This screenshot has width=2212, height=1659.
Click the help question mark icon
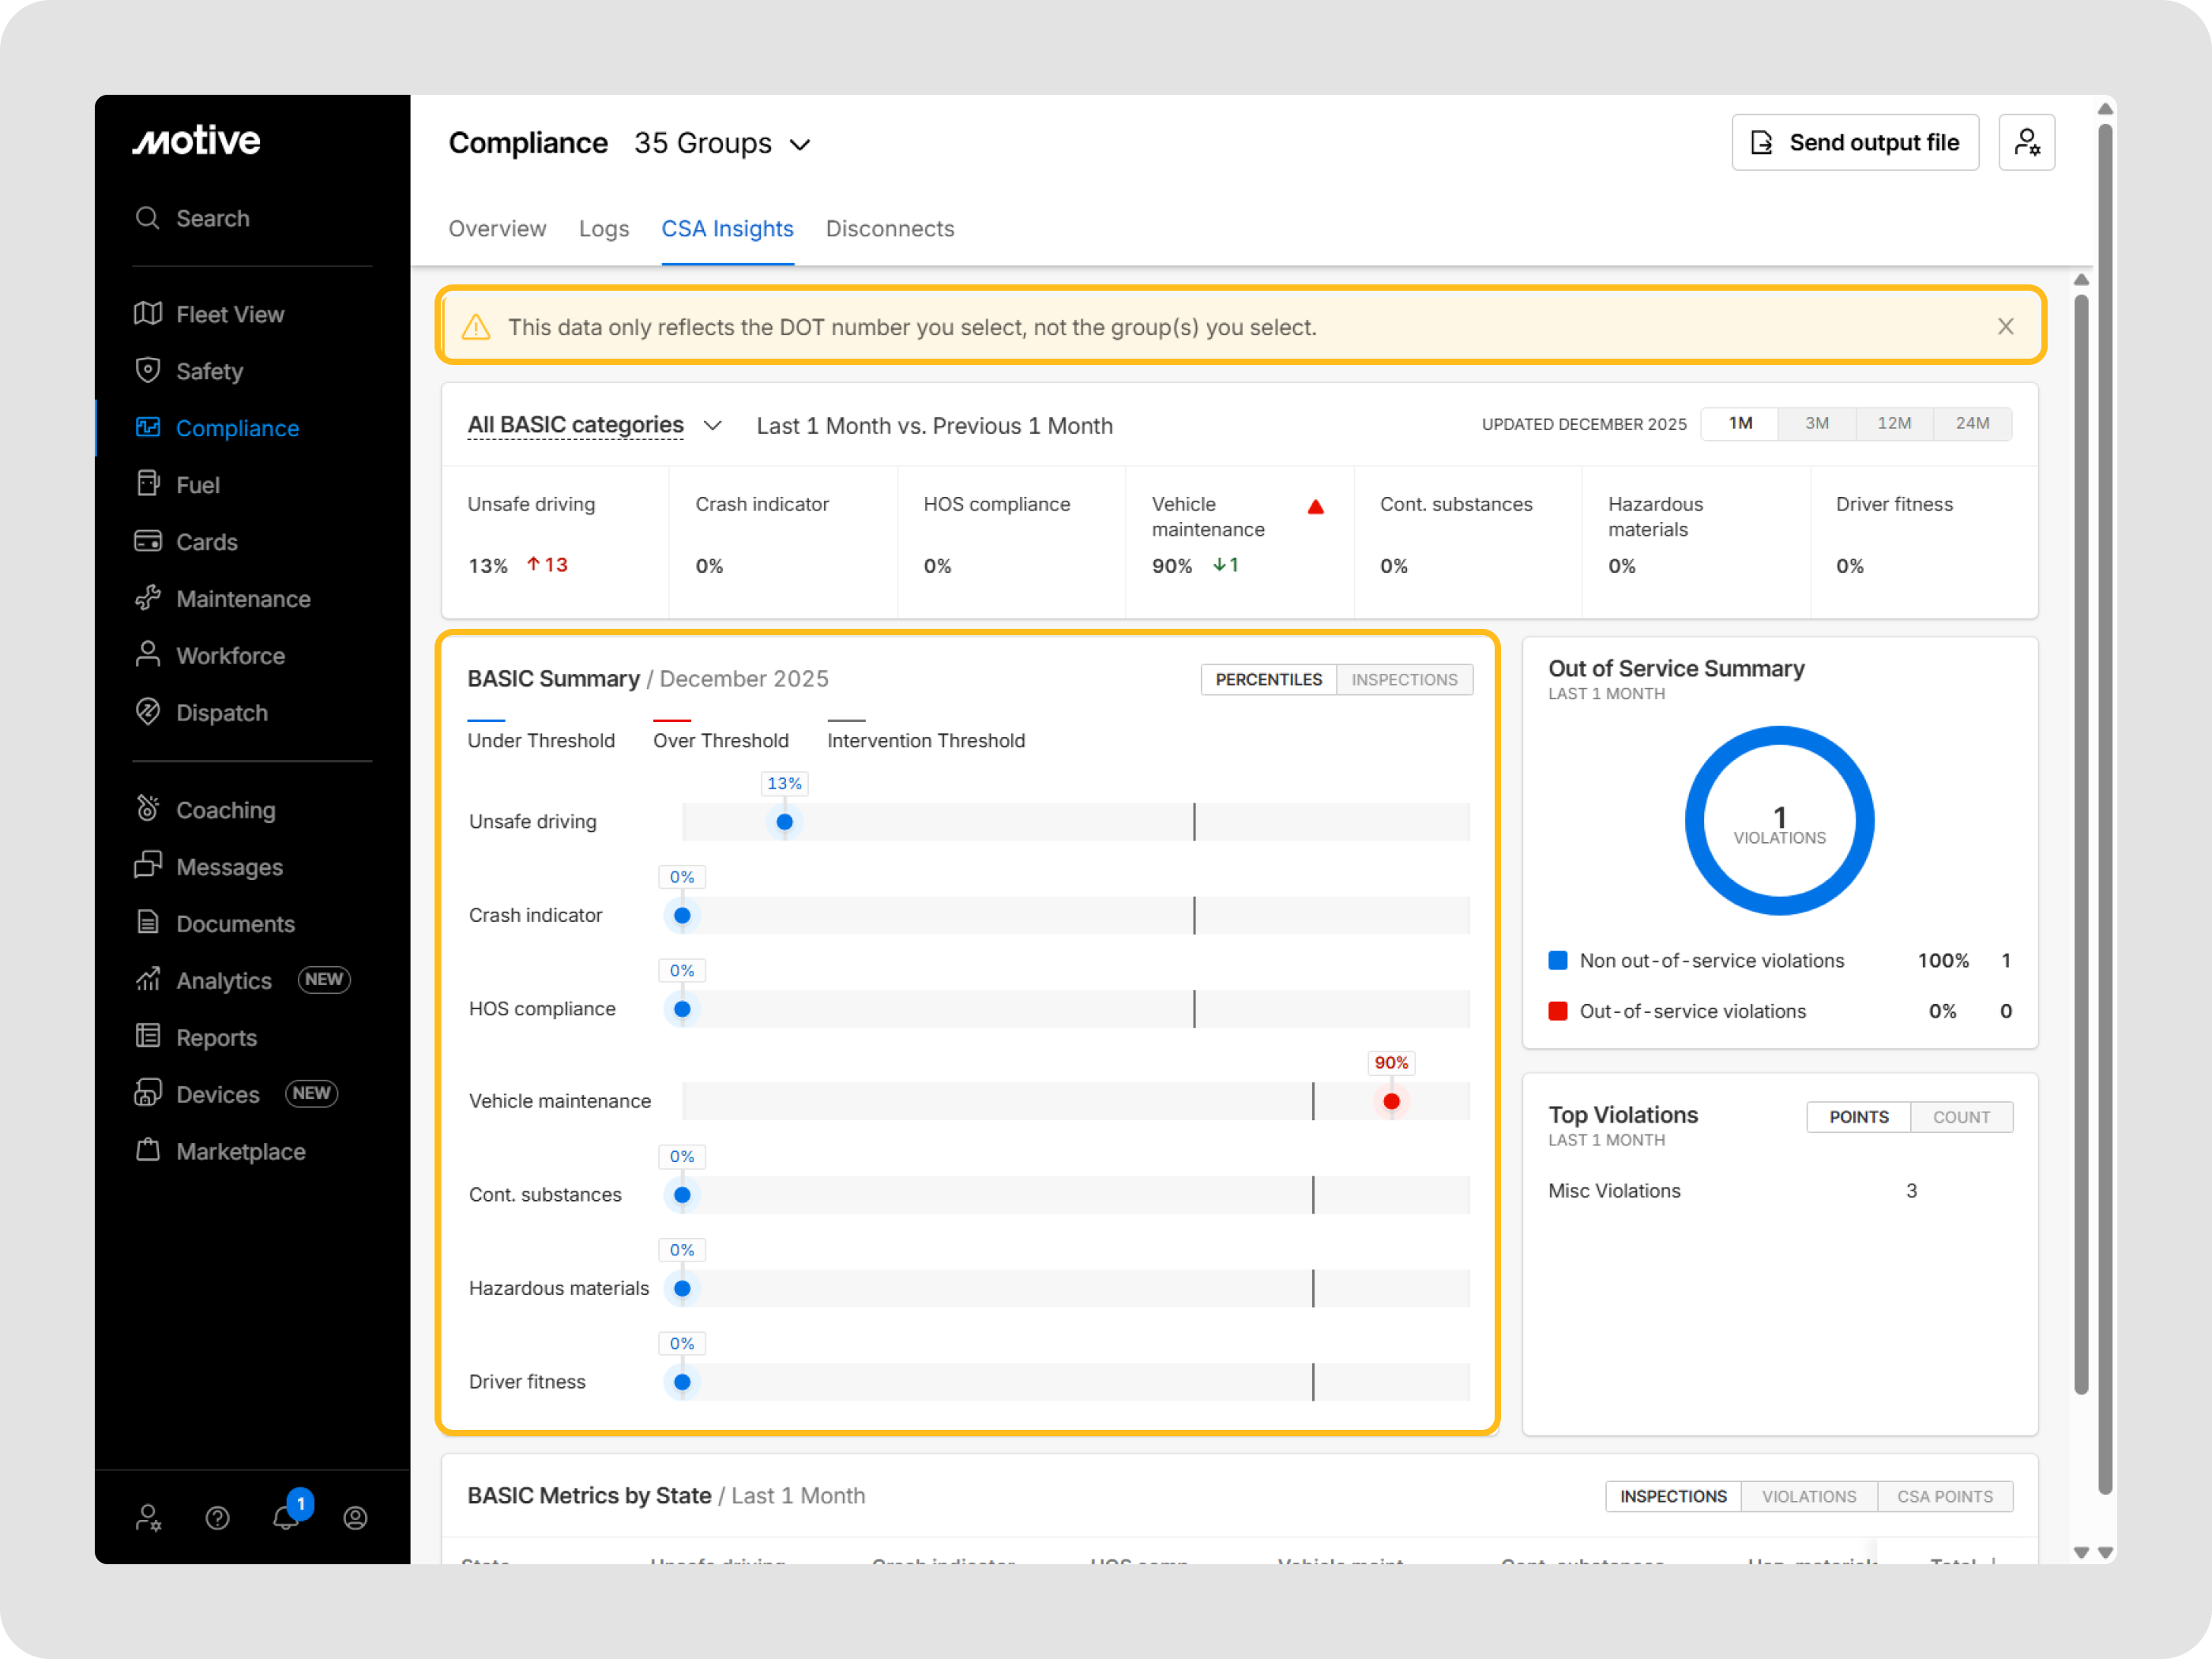tap(217, 1518)
